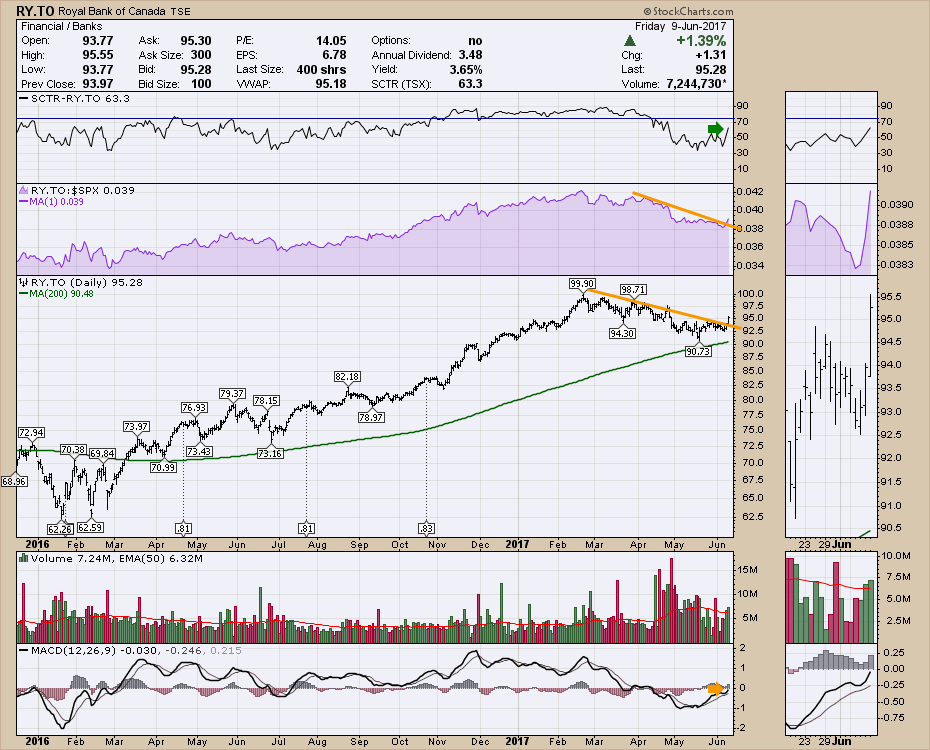The image size is (930, 750).
Task: Click the +1.39% percent change value
Action: pyautogui.click(x=701, y=41)
